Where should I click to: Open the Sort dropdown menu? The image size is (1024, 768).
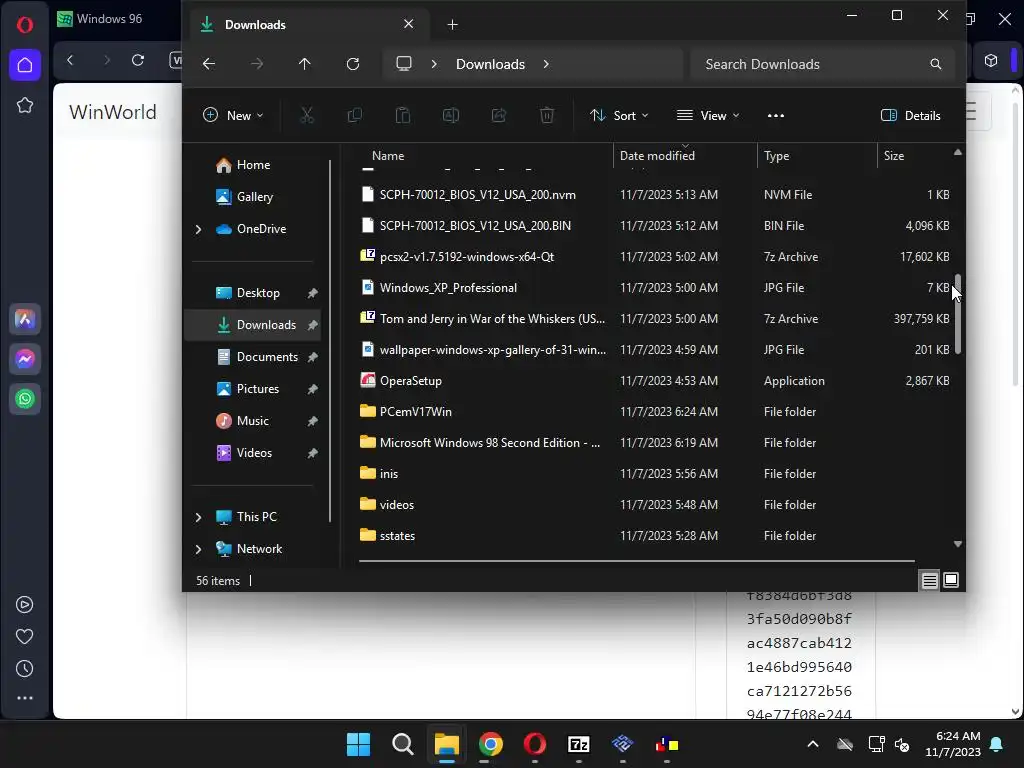619,116
